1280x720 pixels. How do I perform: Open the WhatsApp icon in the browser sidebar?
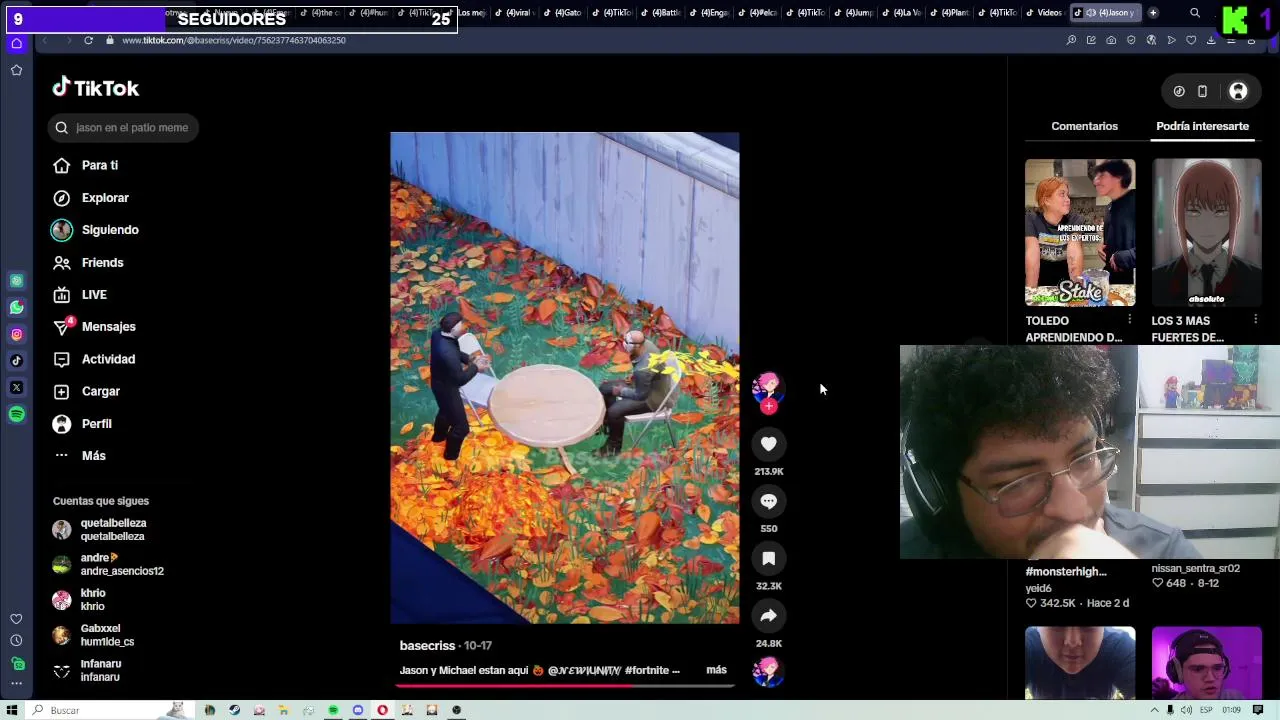point(16,308)
